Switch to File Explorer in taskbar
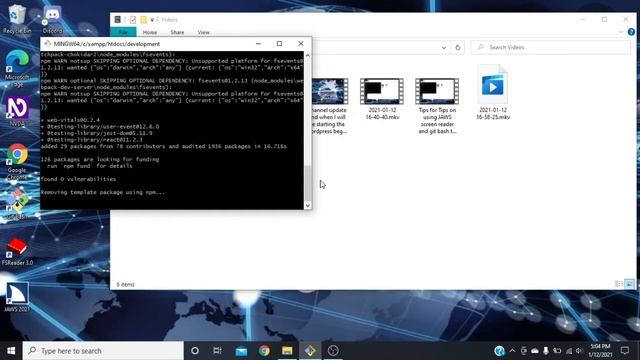Screen dimensions: 640x360 [287, 351]
